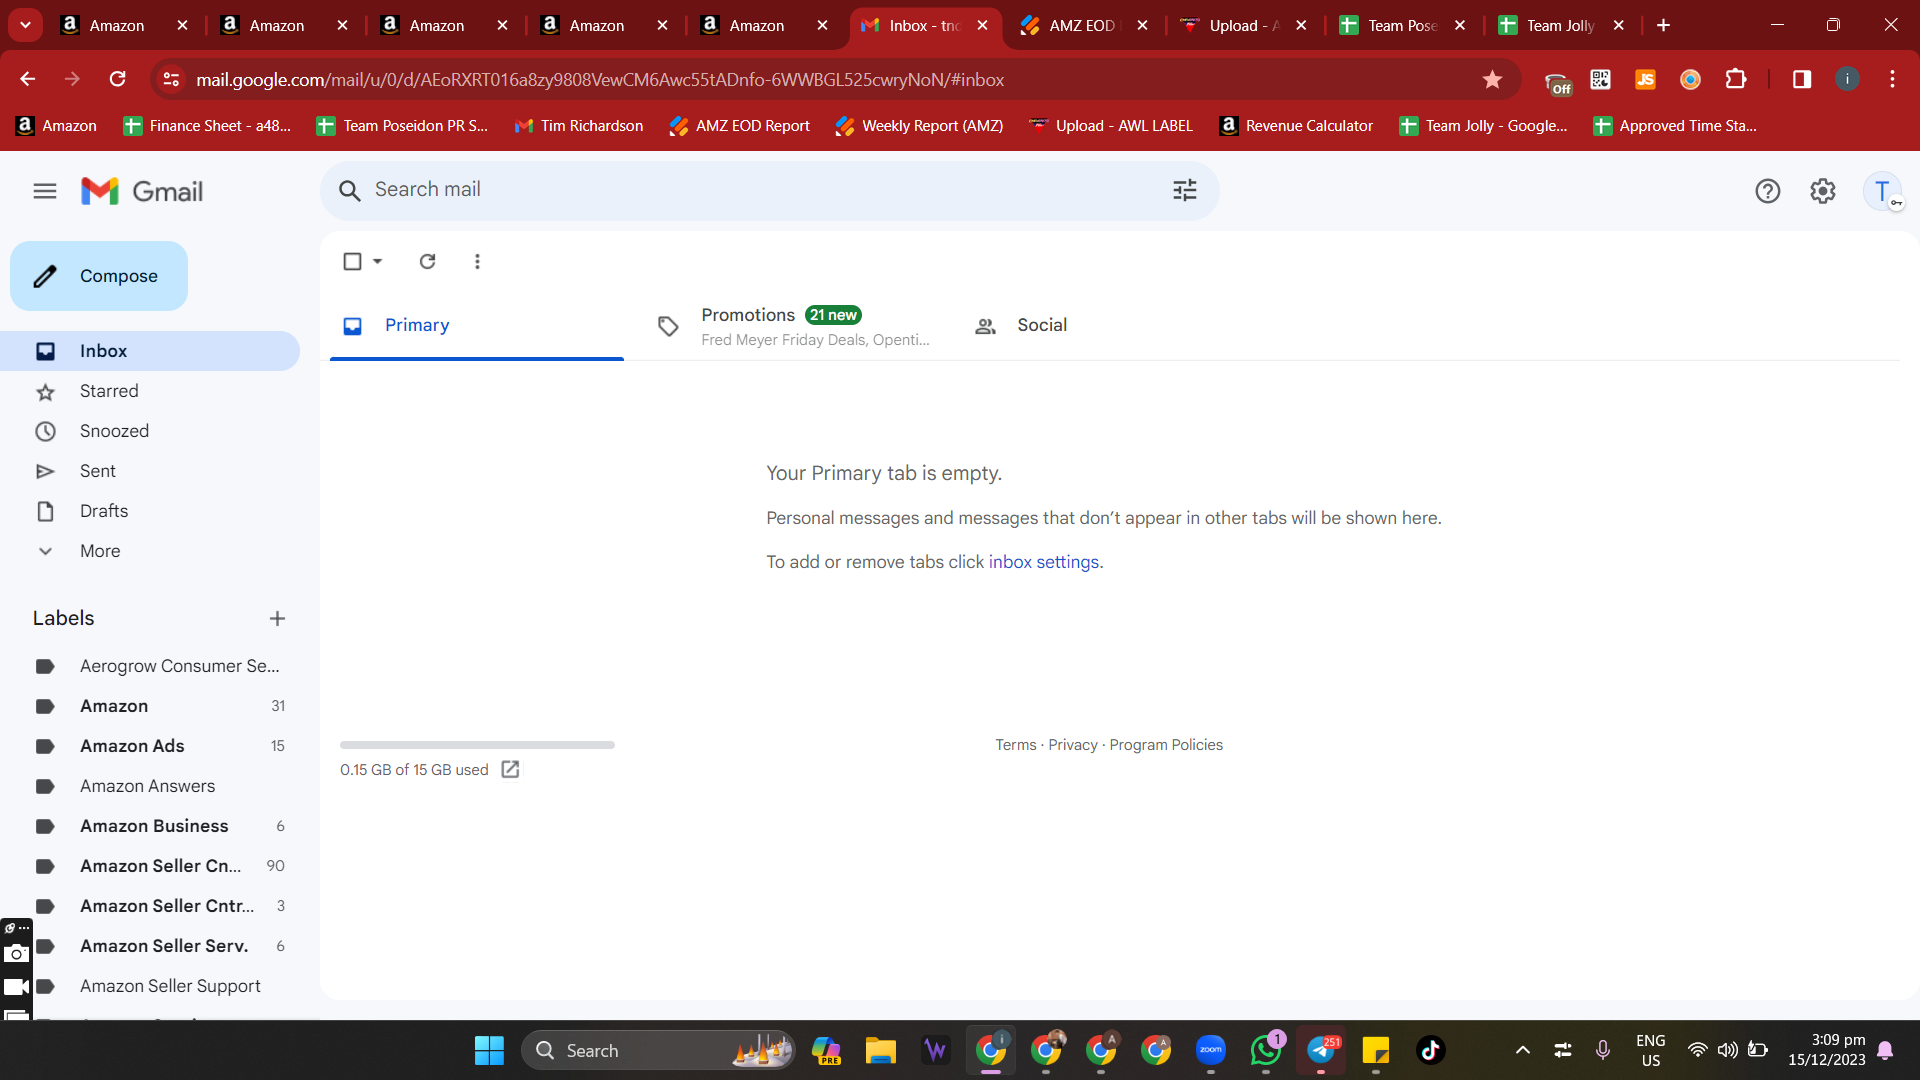Switch to the Primary tab
The height and width of the screenshot is (1080, 1920).
pyautogui.click(x=477, y=325)
